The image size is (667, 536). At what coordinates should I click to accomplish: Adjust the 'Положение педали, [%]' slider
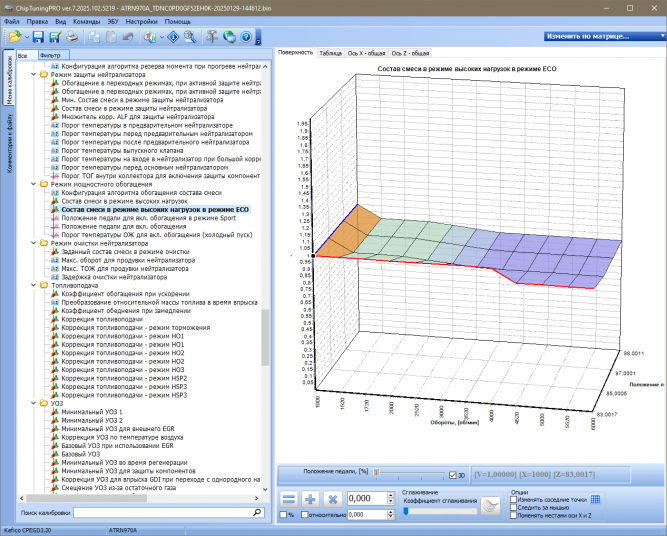pyautogui.click(x=376, y=473)
